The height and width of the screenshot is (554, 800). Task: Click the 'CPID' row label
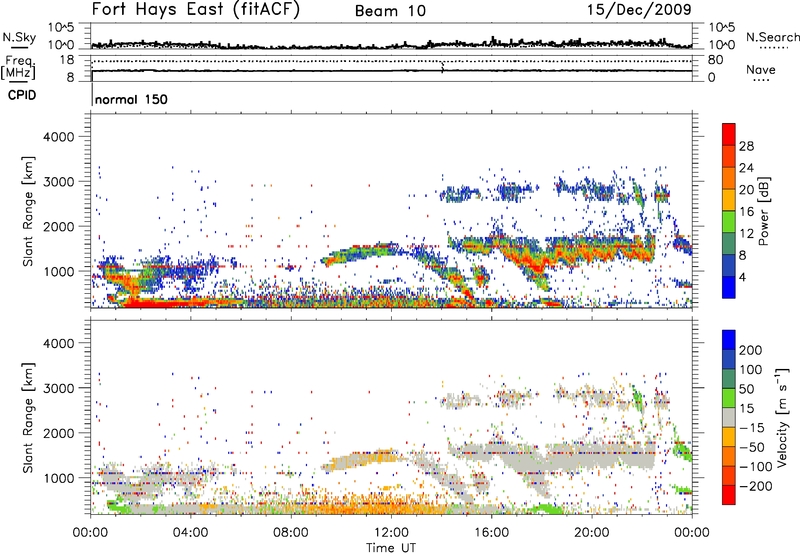pos(22,95)
